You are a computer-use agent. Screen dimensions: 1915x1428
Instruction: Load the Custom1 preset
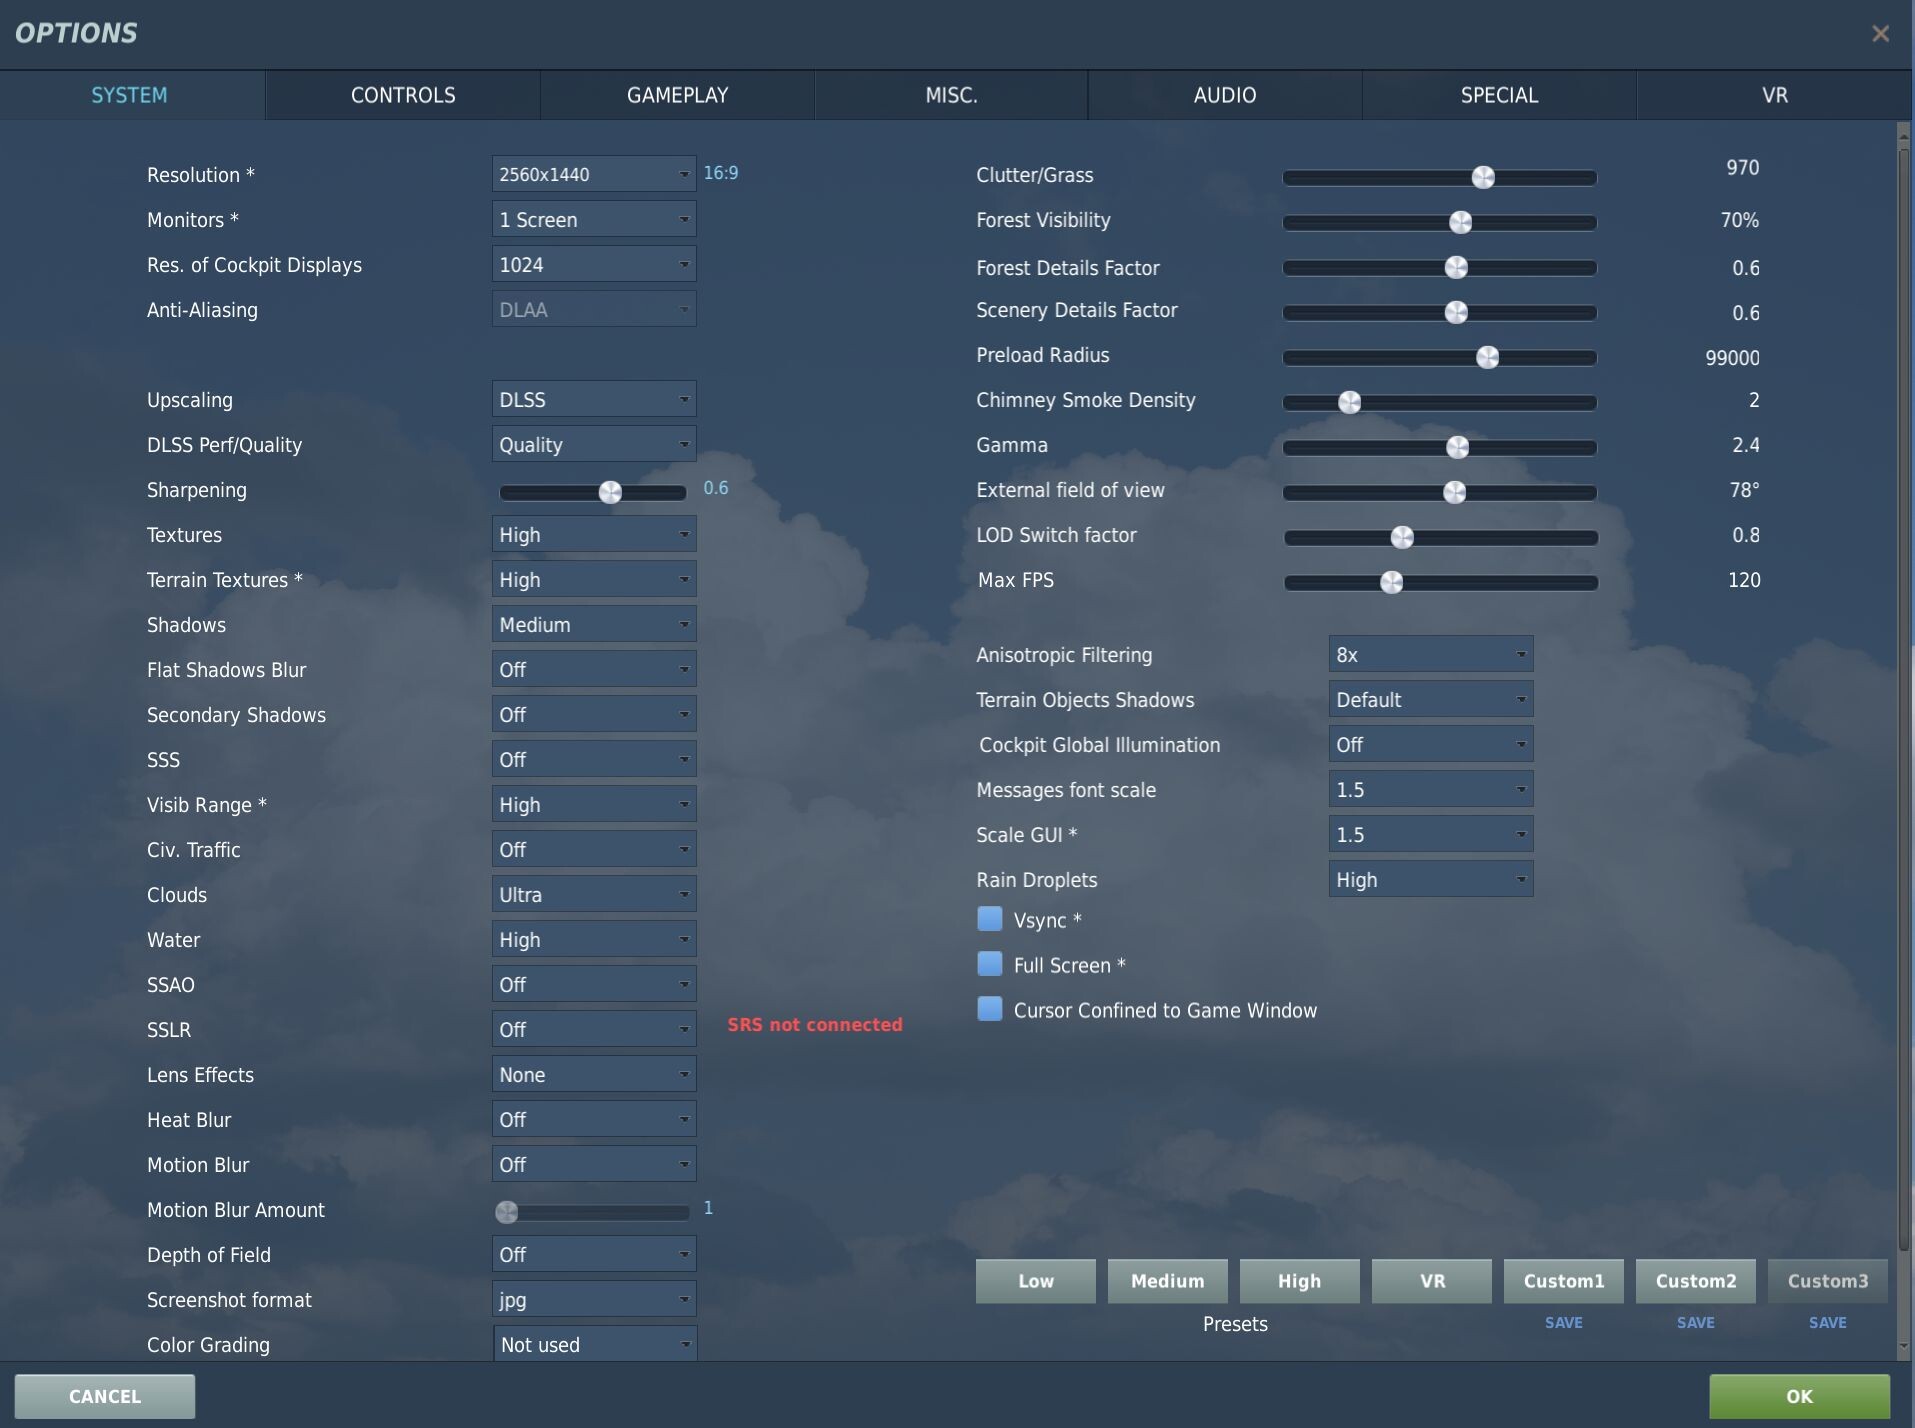click(1564, 1281)
